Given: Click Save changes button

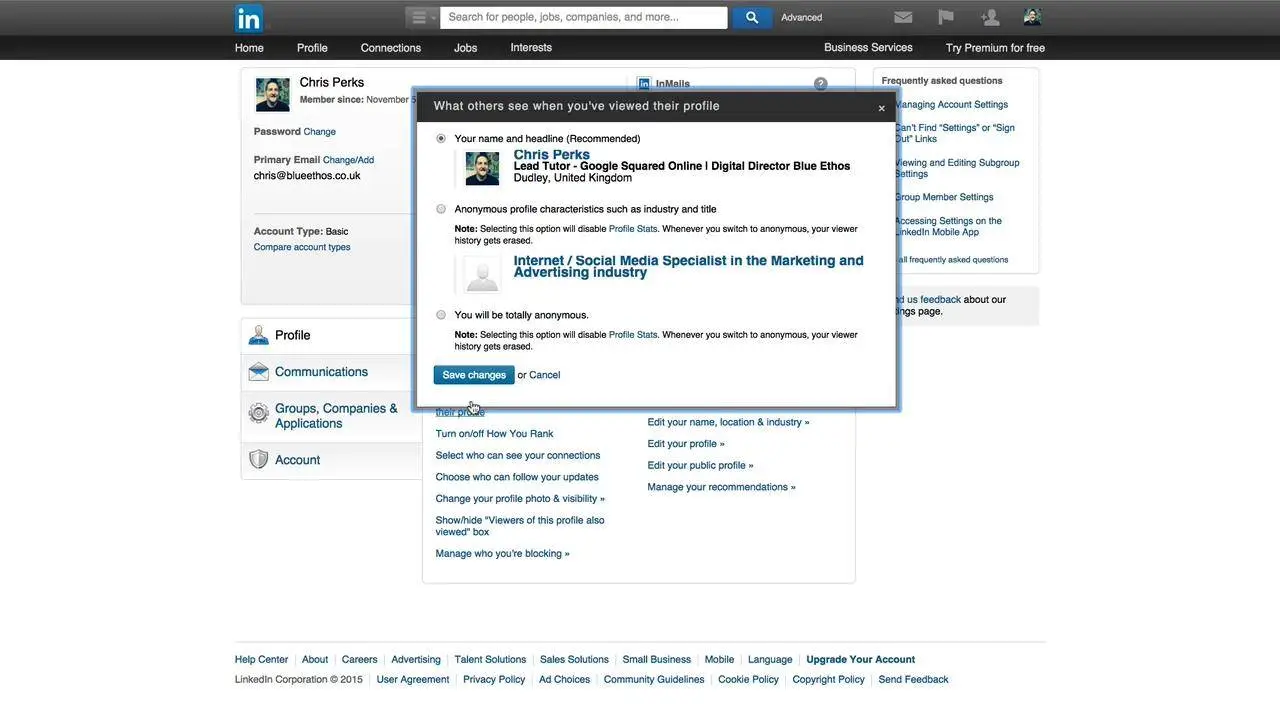Looking at the screenshot, I should pyautogui.click(x=474, y=375).
